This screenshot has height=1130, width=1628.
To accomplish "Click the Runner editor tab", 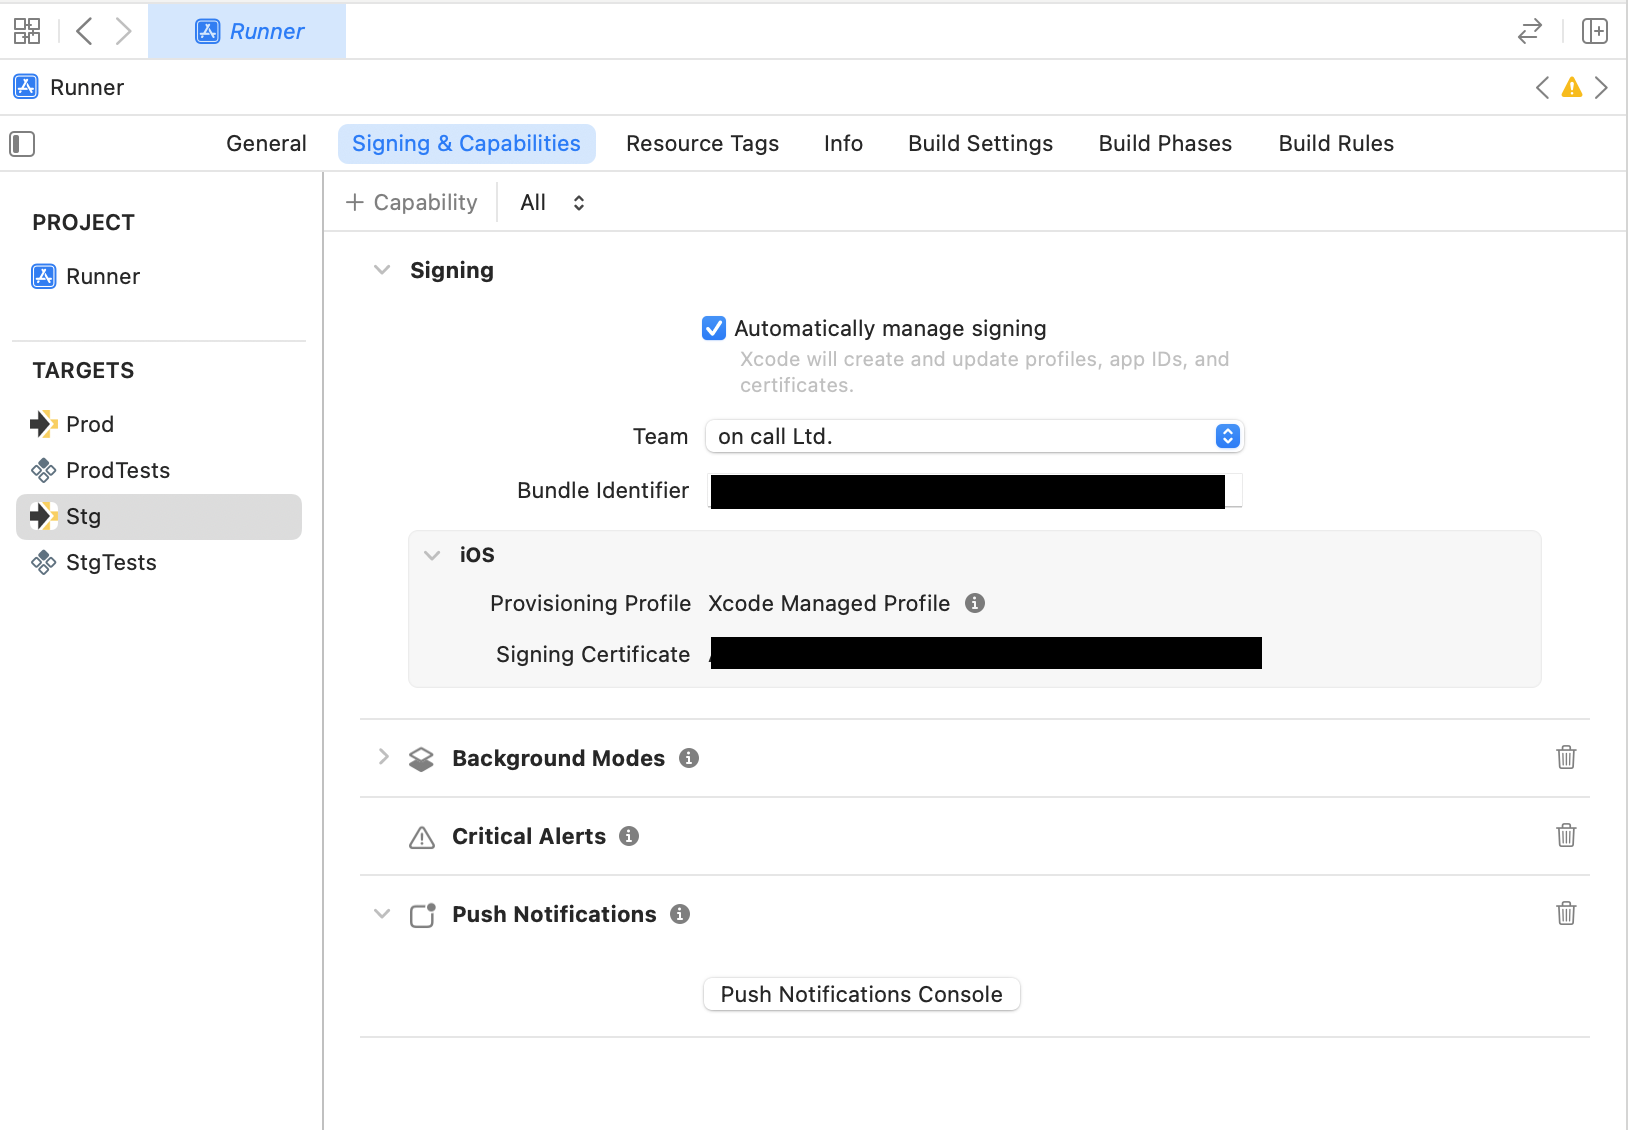I will 247,31.
